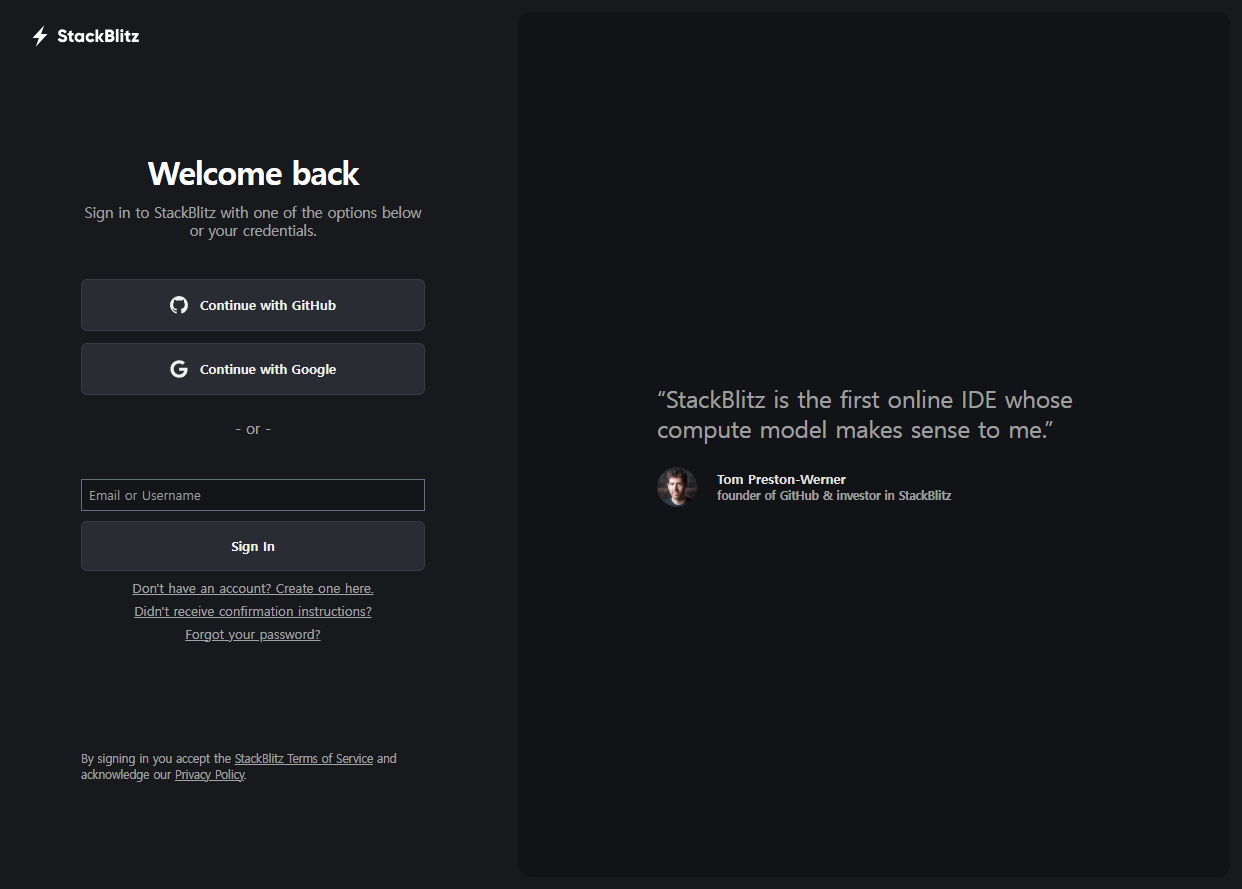
Task: Click the StackBlitz lightning bolt logo icon
Action: pos(40,37)
